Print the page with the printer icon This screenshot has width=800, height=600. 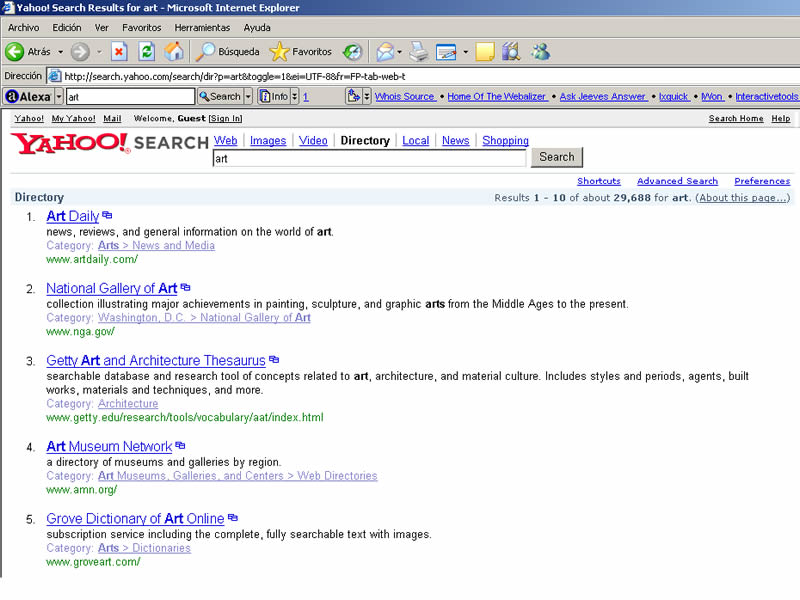[x=419, y=52]
